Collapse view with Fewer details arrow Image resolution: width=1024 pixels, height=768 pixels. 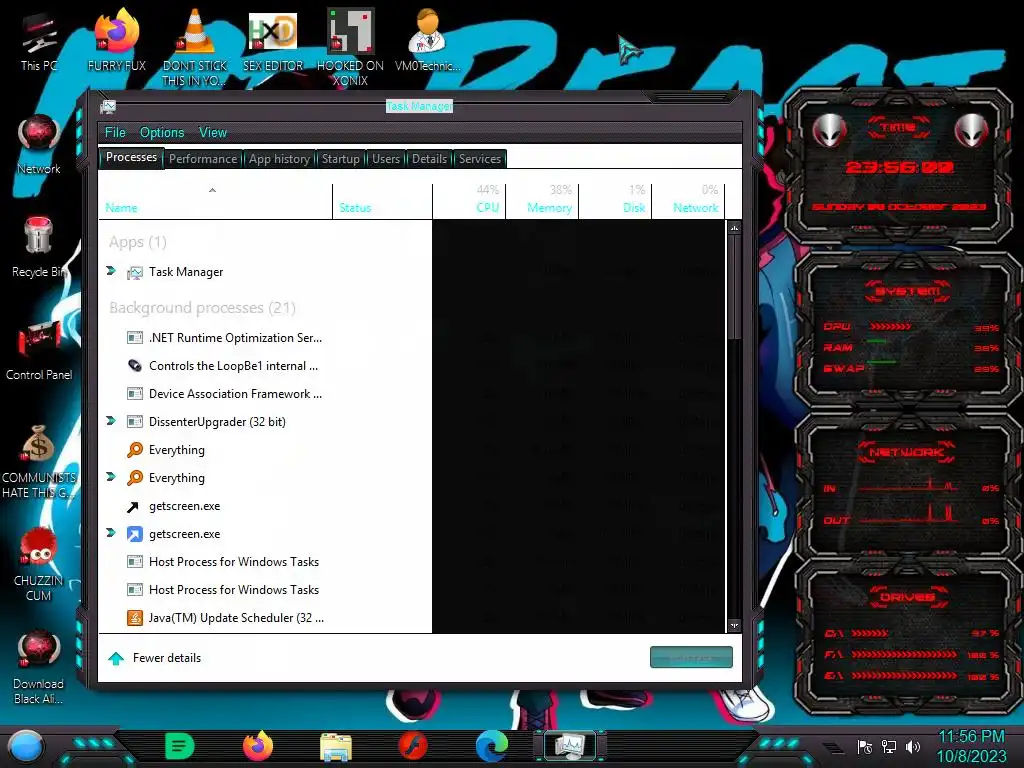116,658
